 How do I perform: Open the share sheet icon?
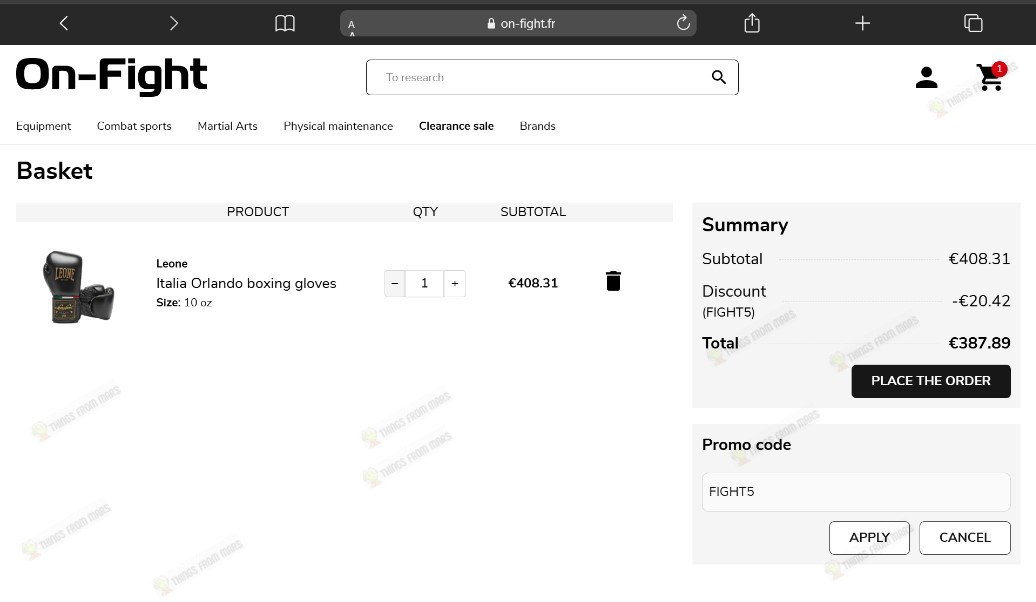click(752, 23)
